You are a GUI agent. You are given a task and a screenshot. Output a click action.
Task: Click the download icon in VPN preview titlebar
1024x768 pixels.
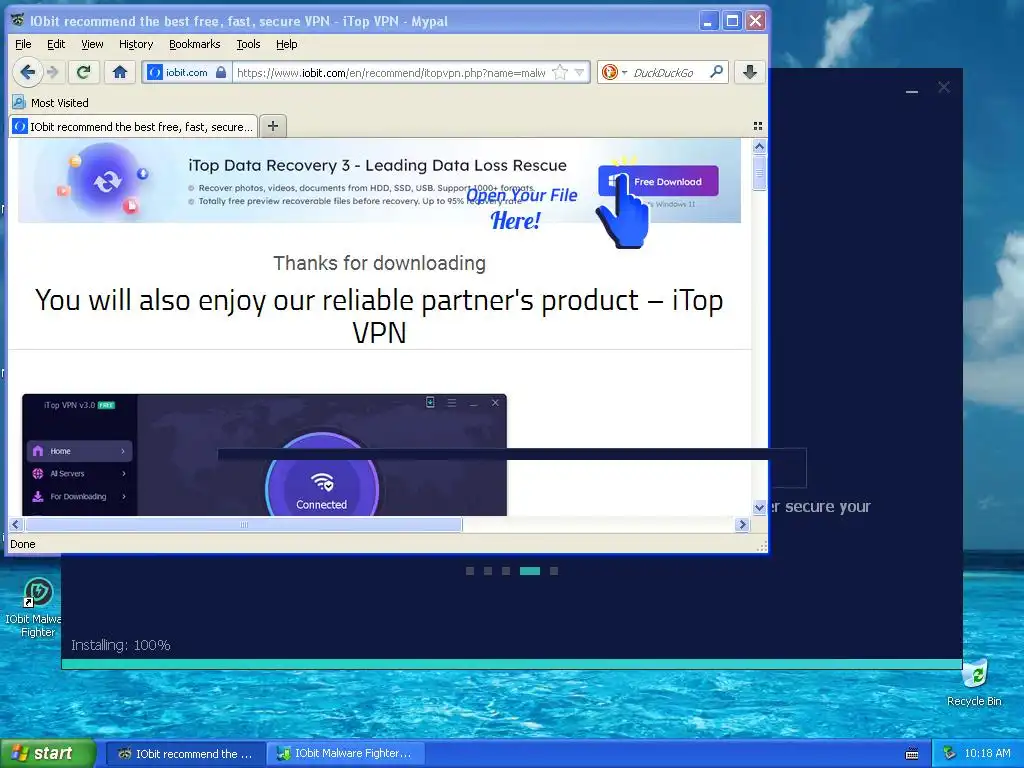430,402
